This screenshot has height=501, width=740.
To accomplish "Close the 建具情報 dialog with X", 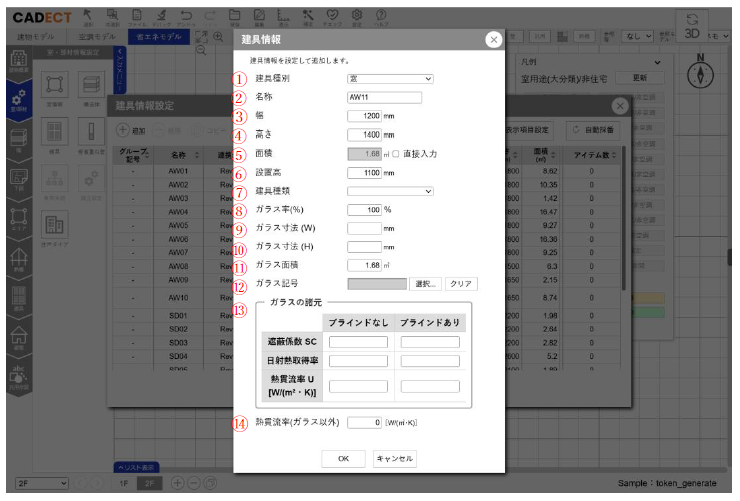I will [493, 39].
